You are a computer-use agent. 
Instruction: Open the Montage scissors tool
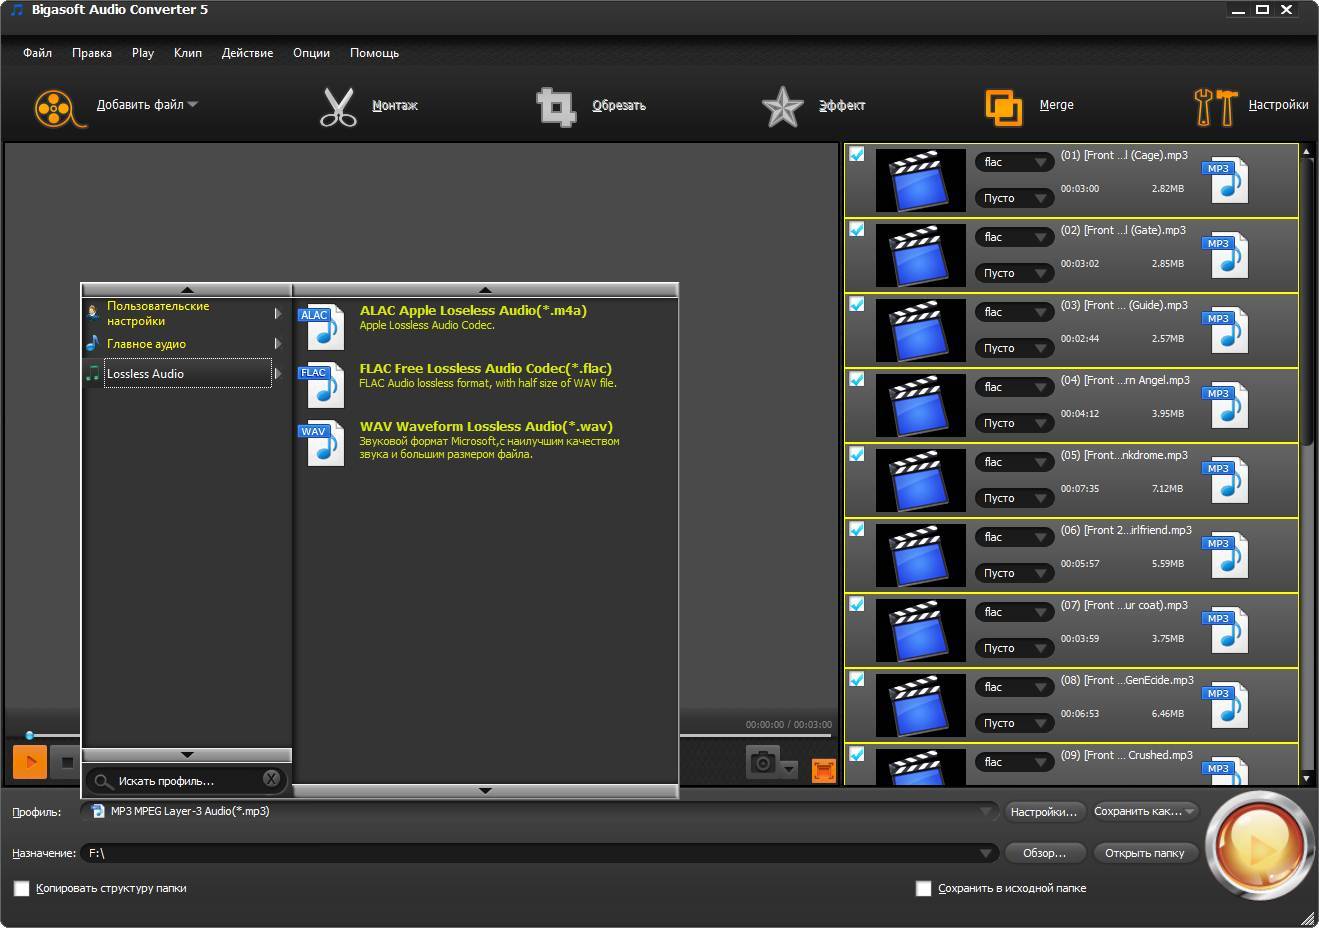[338, 107]
